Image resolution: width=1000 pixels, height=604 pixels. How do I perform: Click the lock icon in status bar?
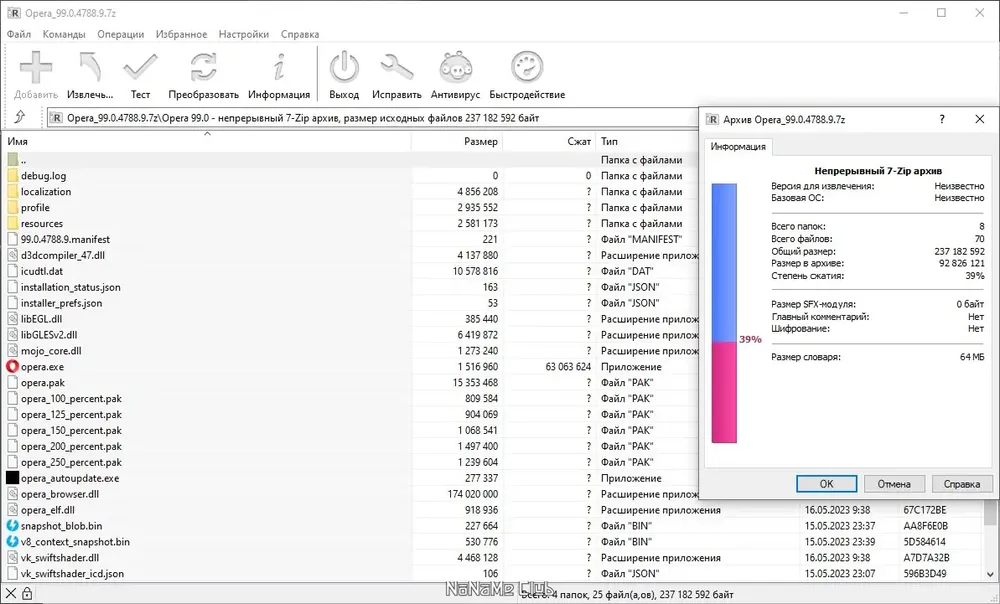pyautogui.click(x=27, y=594)
